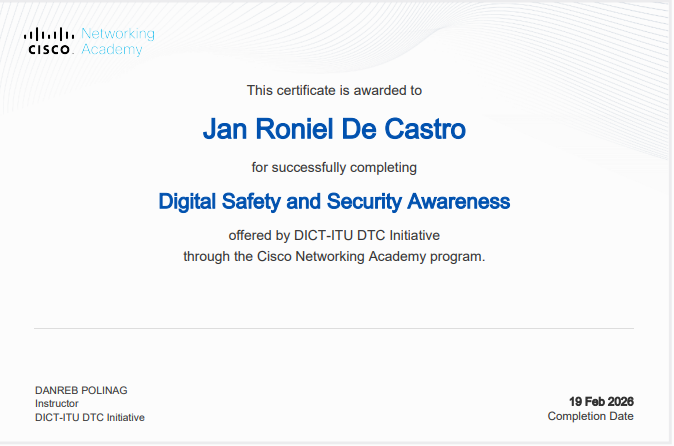Click the Completion Date label
Screen dimensions: 674x446
tap(590, 416)
